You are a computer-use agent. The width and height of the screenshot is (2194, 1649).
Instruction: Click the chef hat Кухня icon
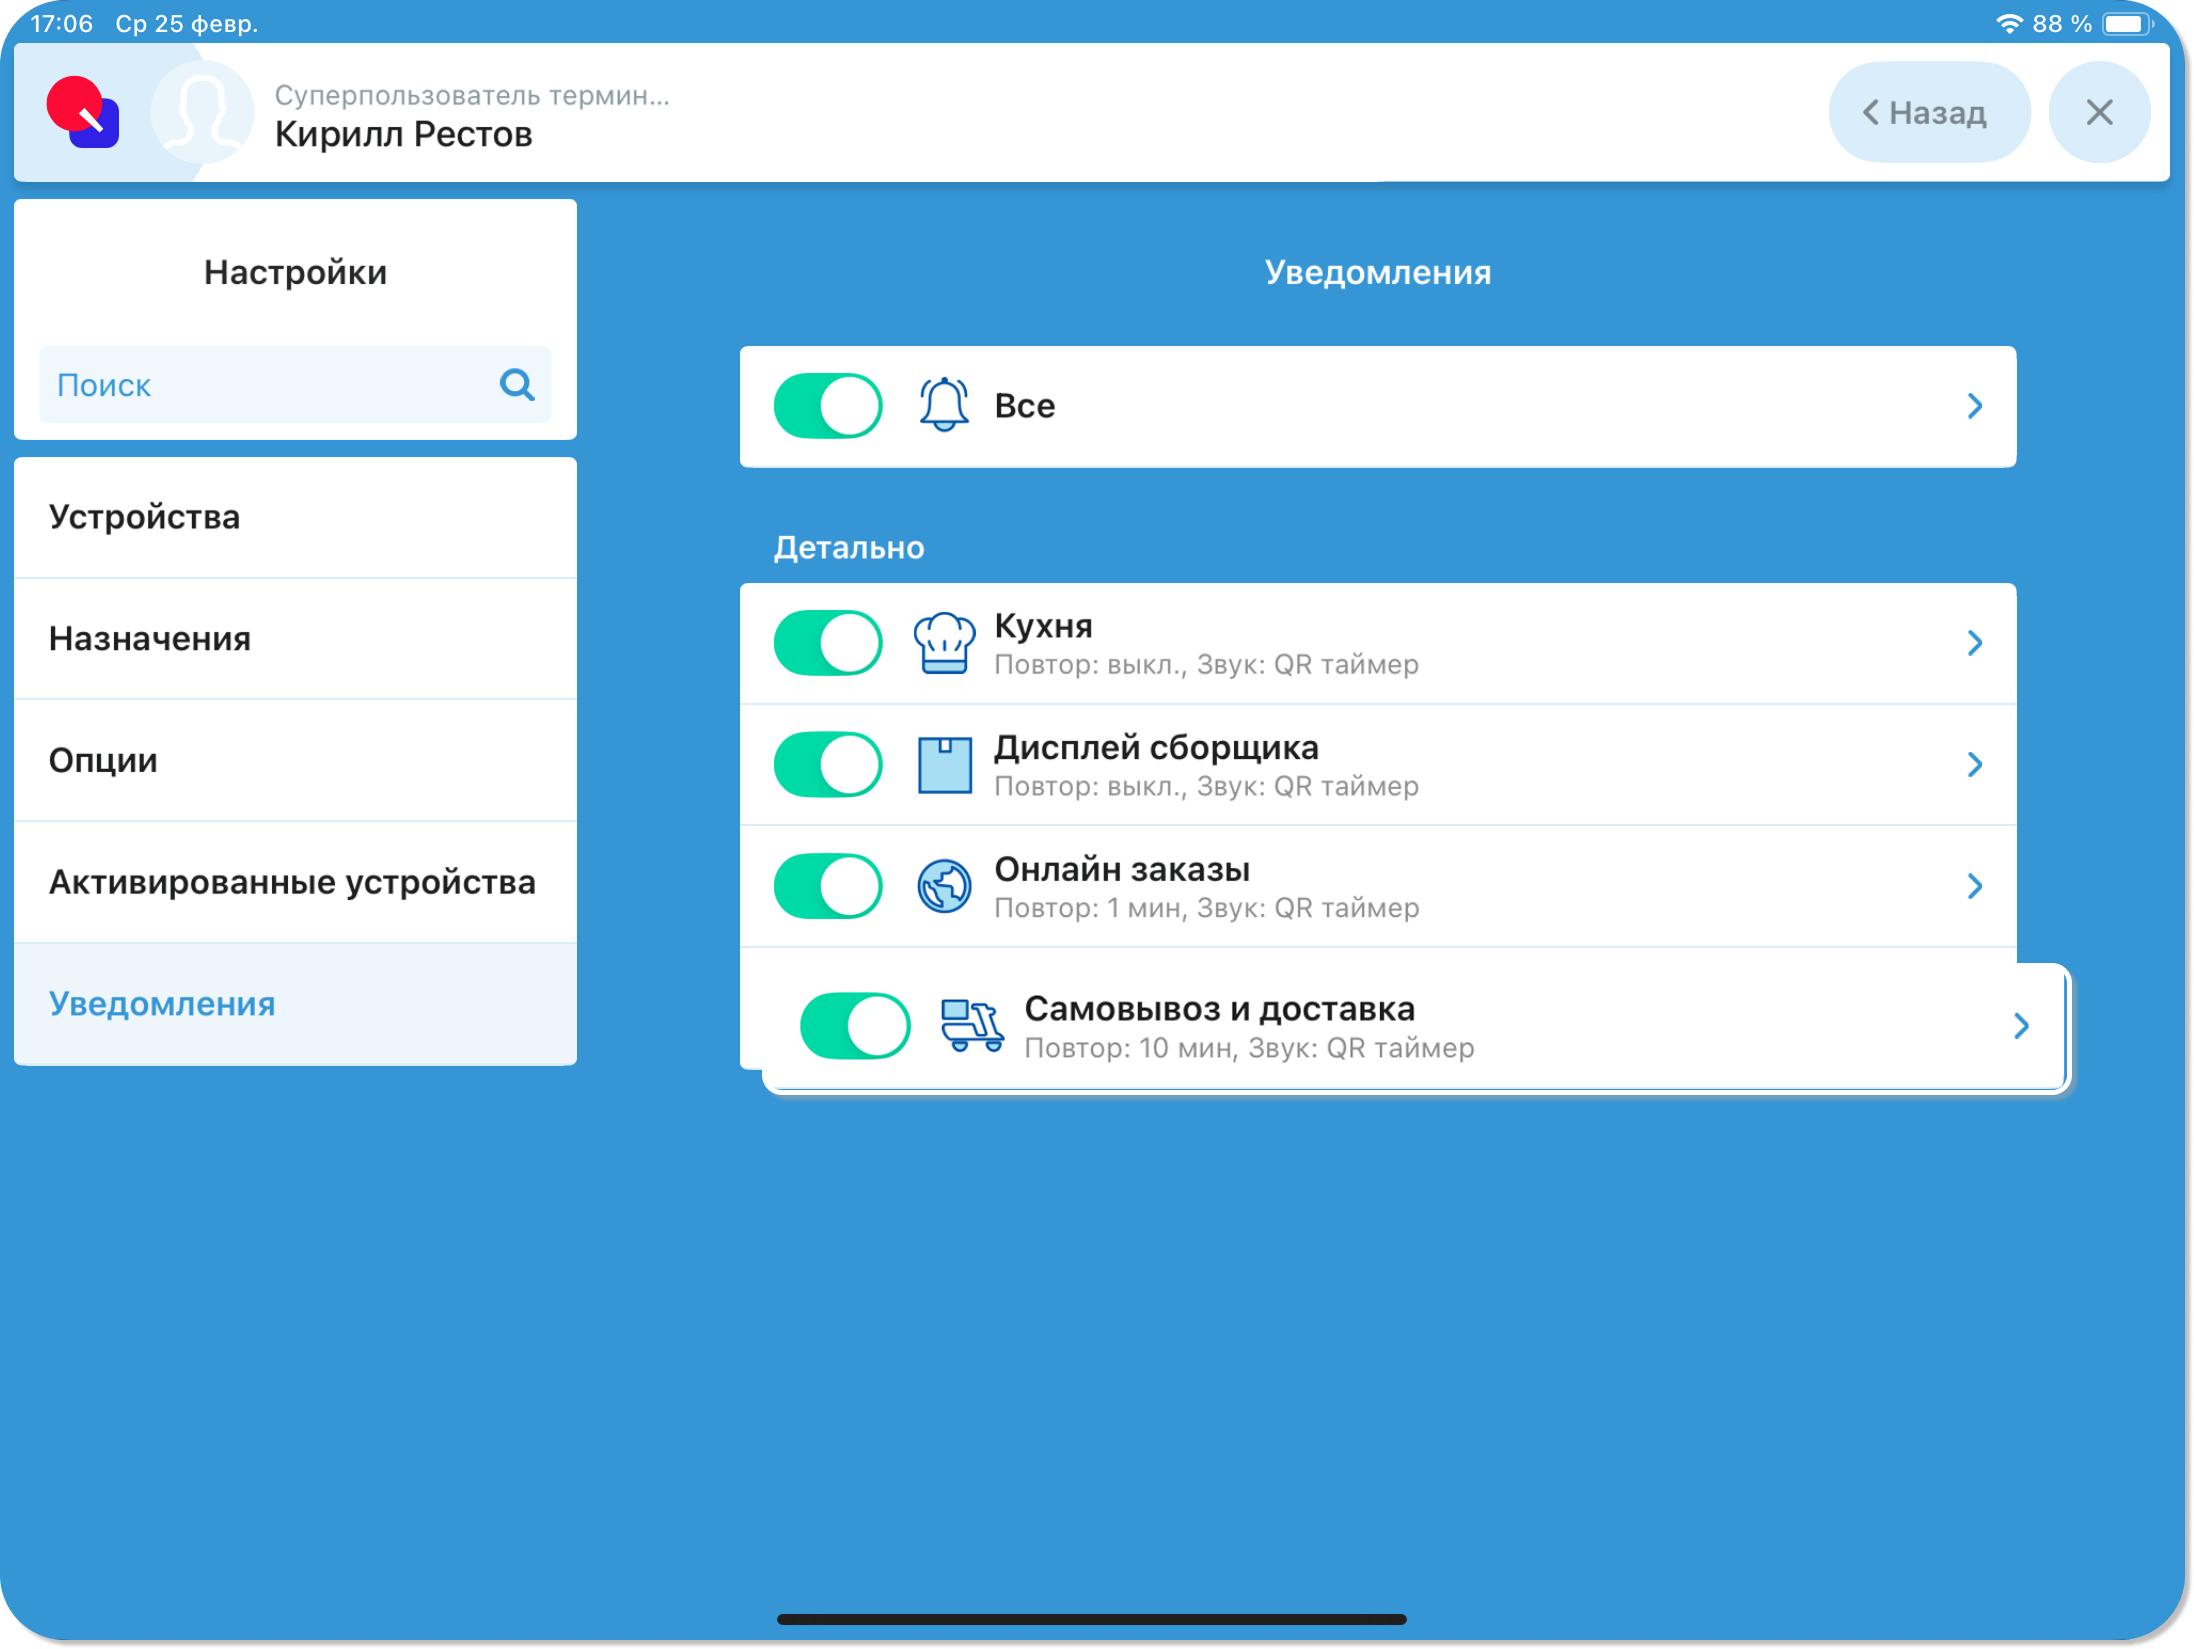click(x=943, y=643)
